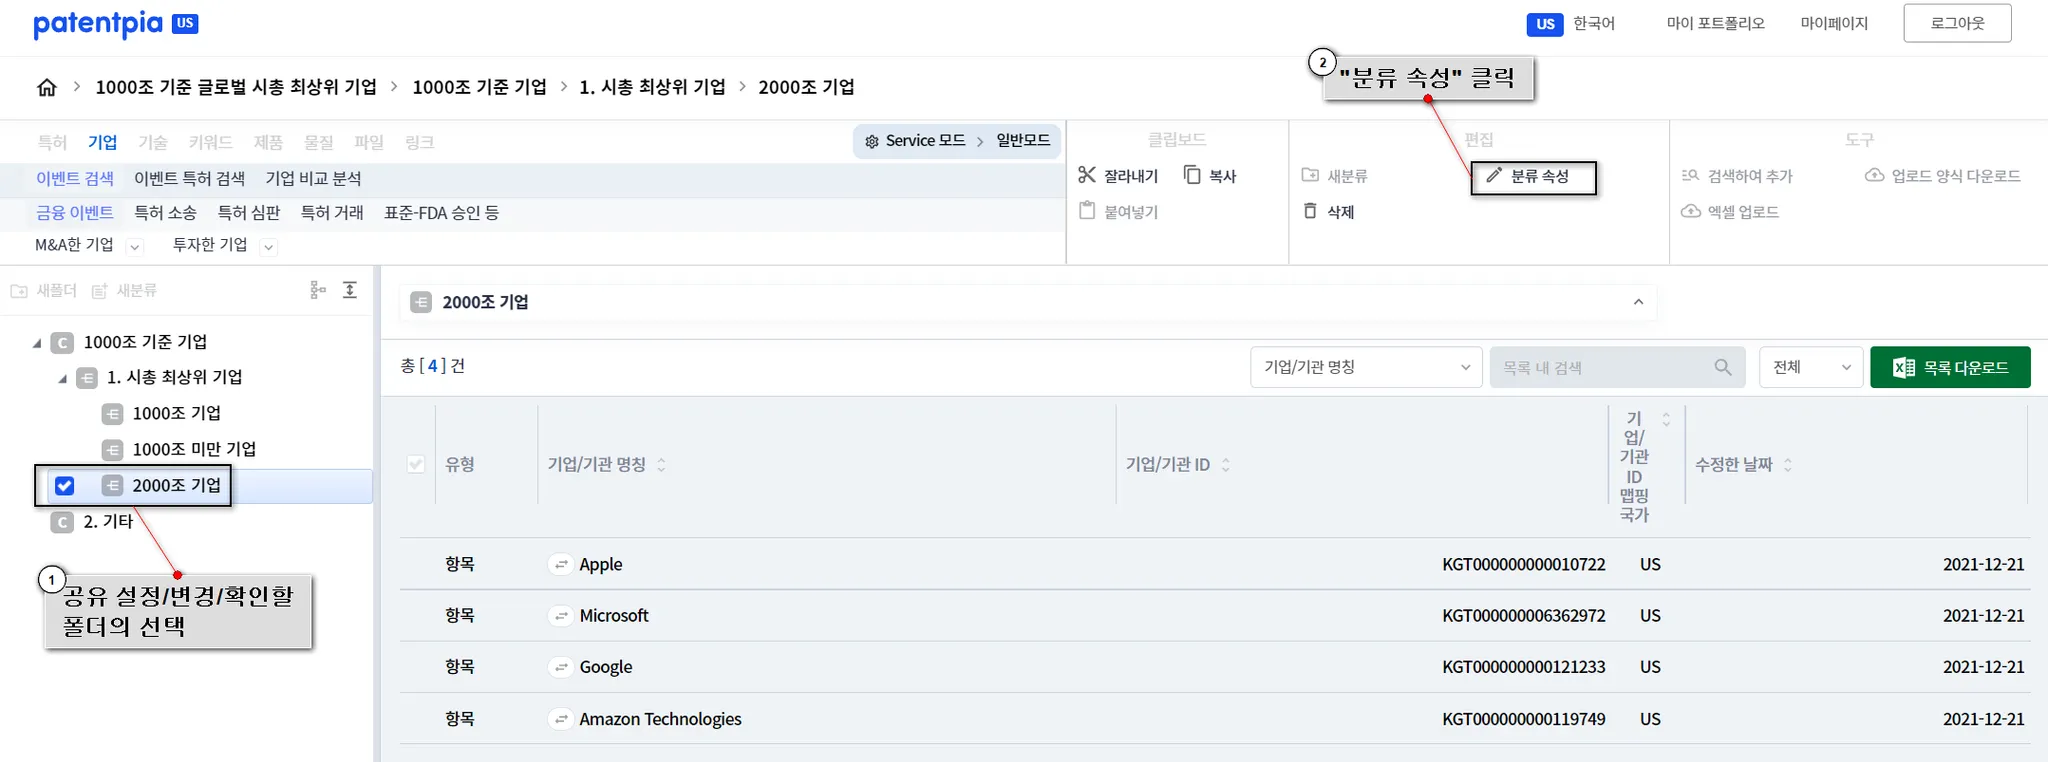Viewport: 2048px width, 762px height.
Task: Click the search magnifier in the list search box
Action: point(1722,367)
